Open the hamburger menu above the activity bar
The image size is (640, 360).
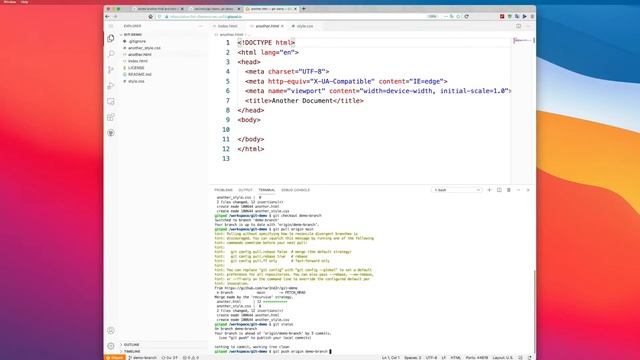coord(111,26)
